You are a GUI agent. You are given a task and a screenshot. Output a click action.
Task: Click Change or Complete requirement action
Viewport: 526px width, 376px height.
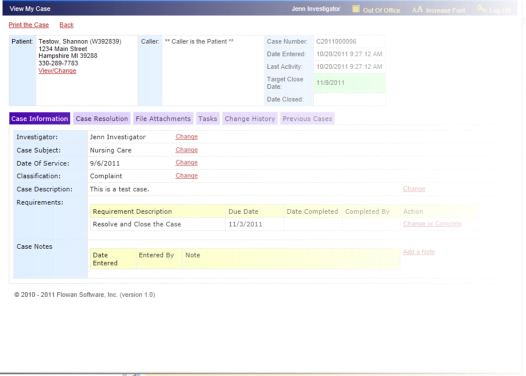(432, 224)
